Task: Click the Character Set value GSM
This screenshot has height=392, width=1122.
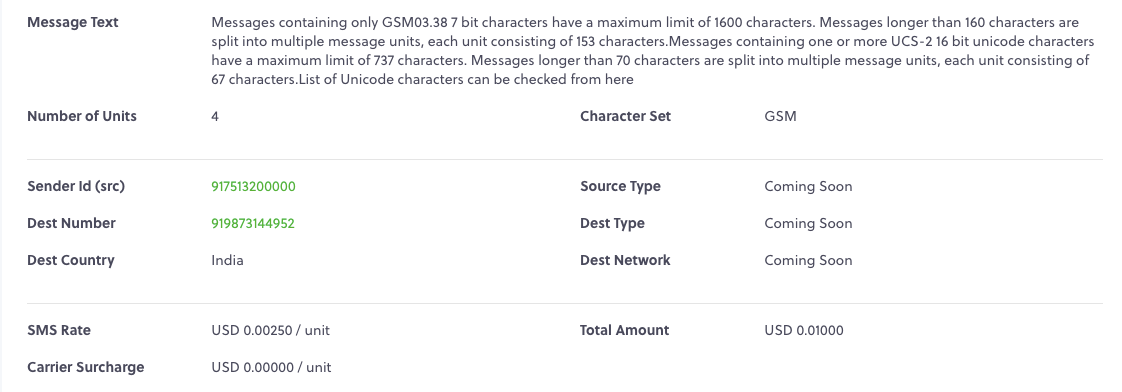Action: (780, 117)
